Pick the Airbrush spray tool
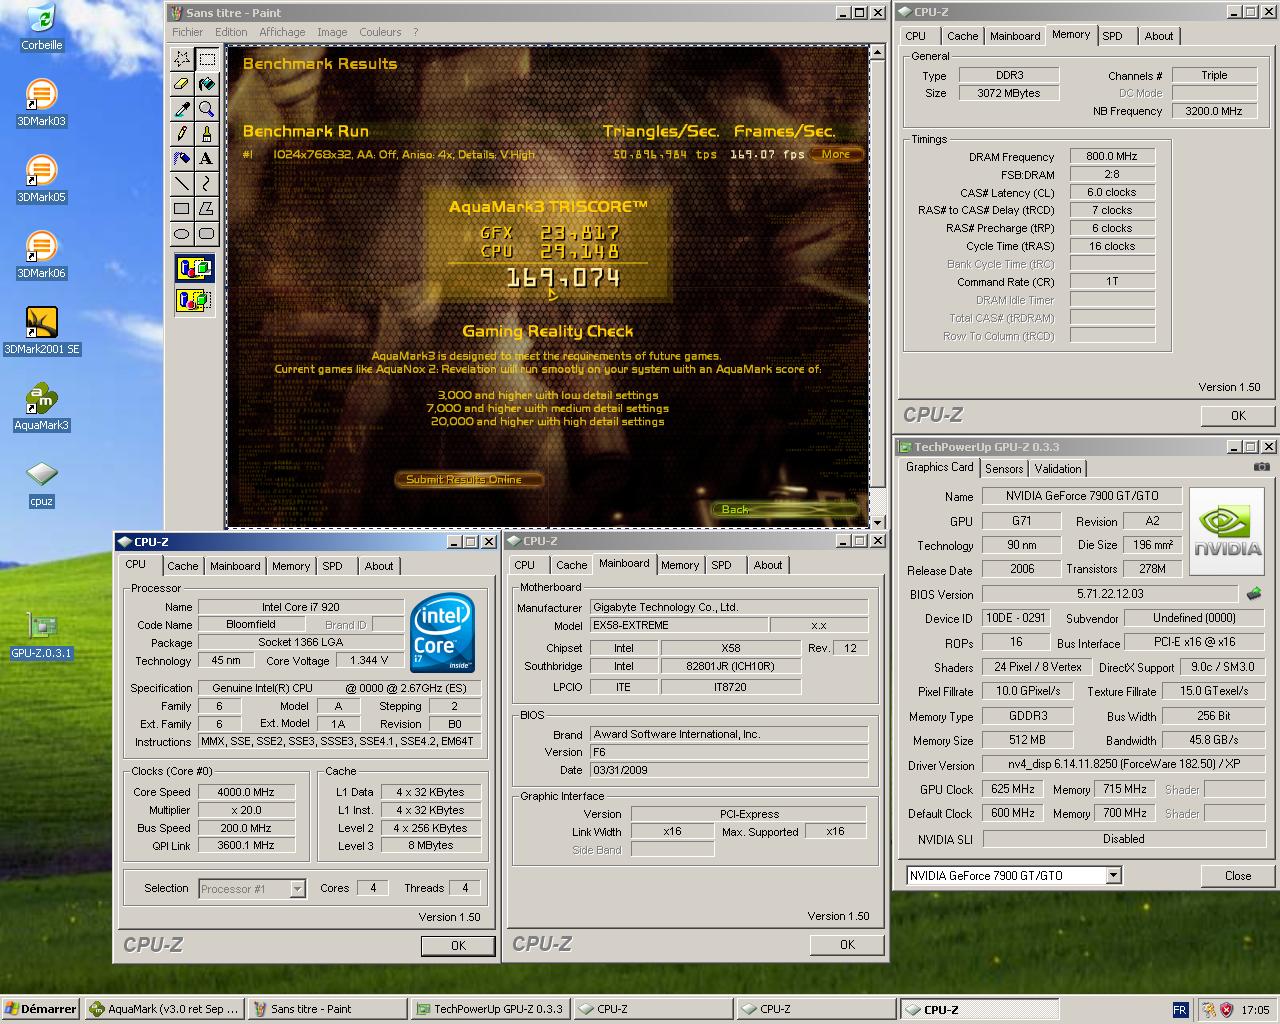Screen dimensions: 1280x1024 point(182,158)
